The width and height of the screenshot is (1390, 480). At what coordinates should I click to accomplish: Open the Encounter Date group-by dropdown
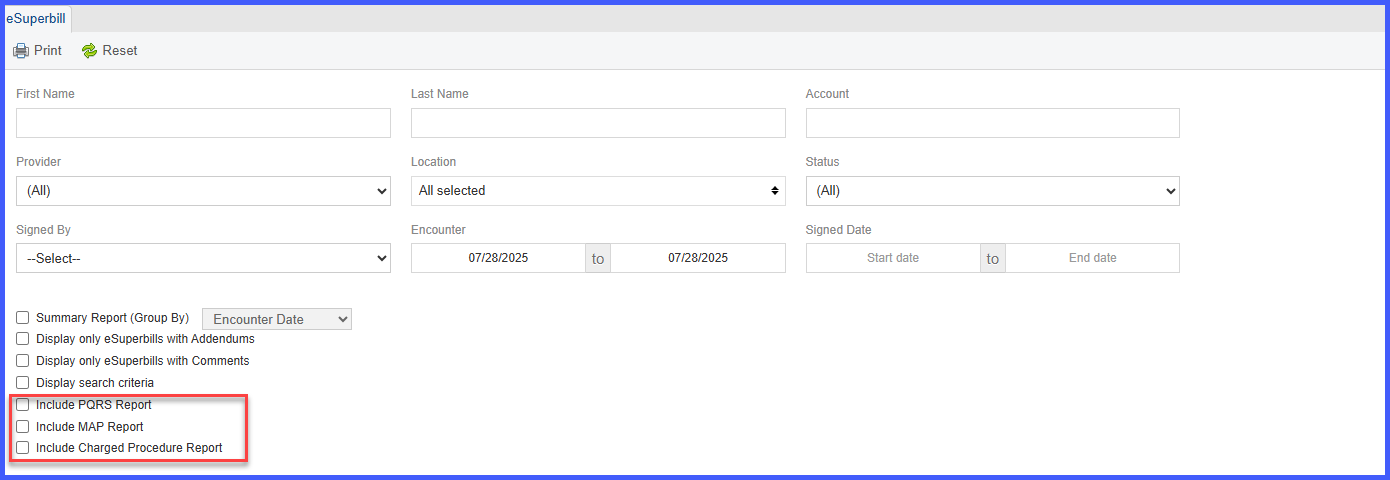[x=277, y=319]
